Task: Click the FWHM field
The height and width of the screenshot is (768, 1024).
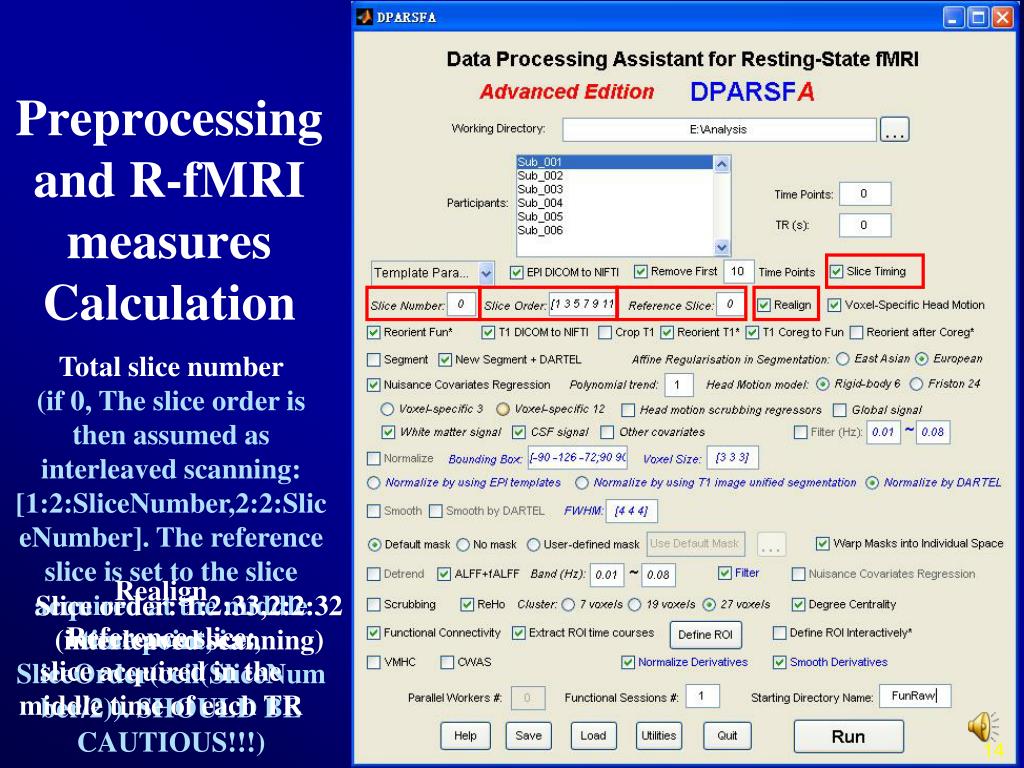Action: pyautogui.click(x=632, y=511)
